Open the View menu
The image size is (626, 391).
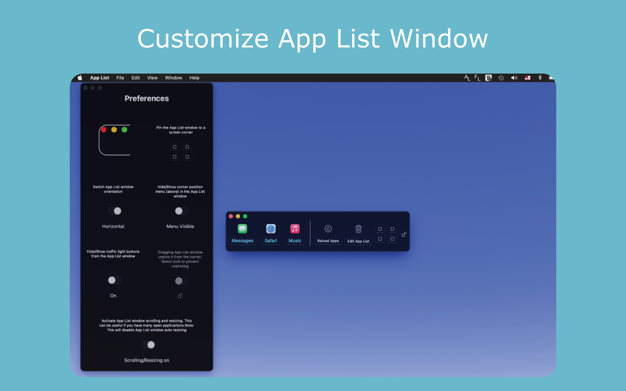coord(152,78)
